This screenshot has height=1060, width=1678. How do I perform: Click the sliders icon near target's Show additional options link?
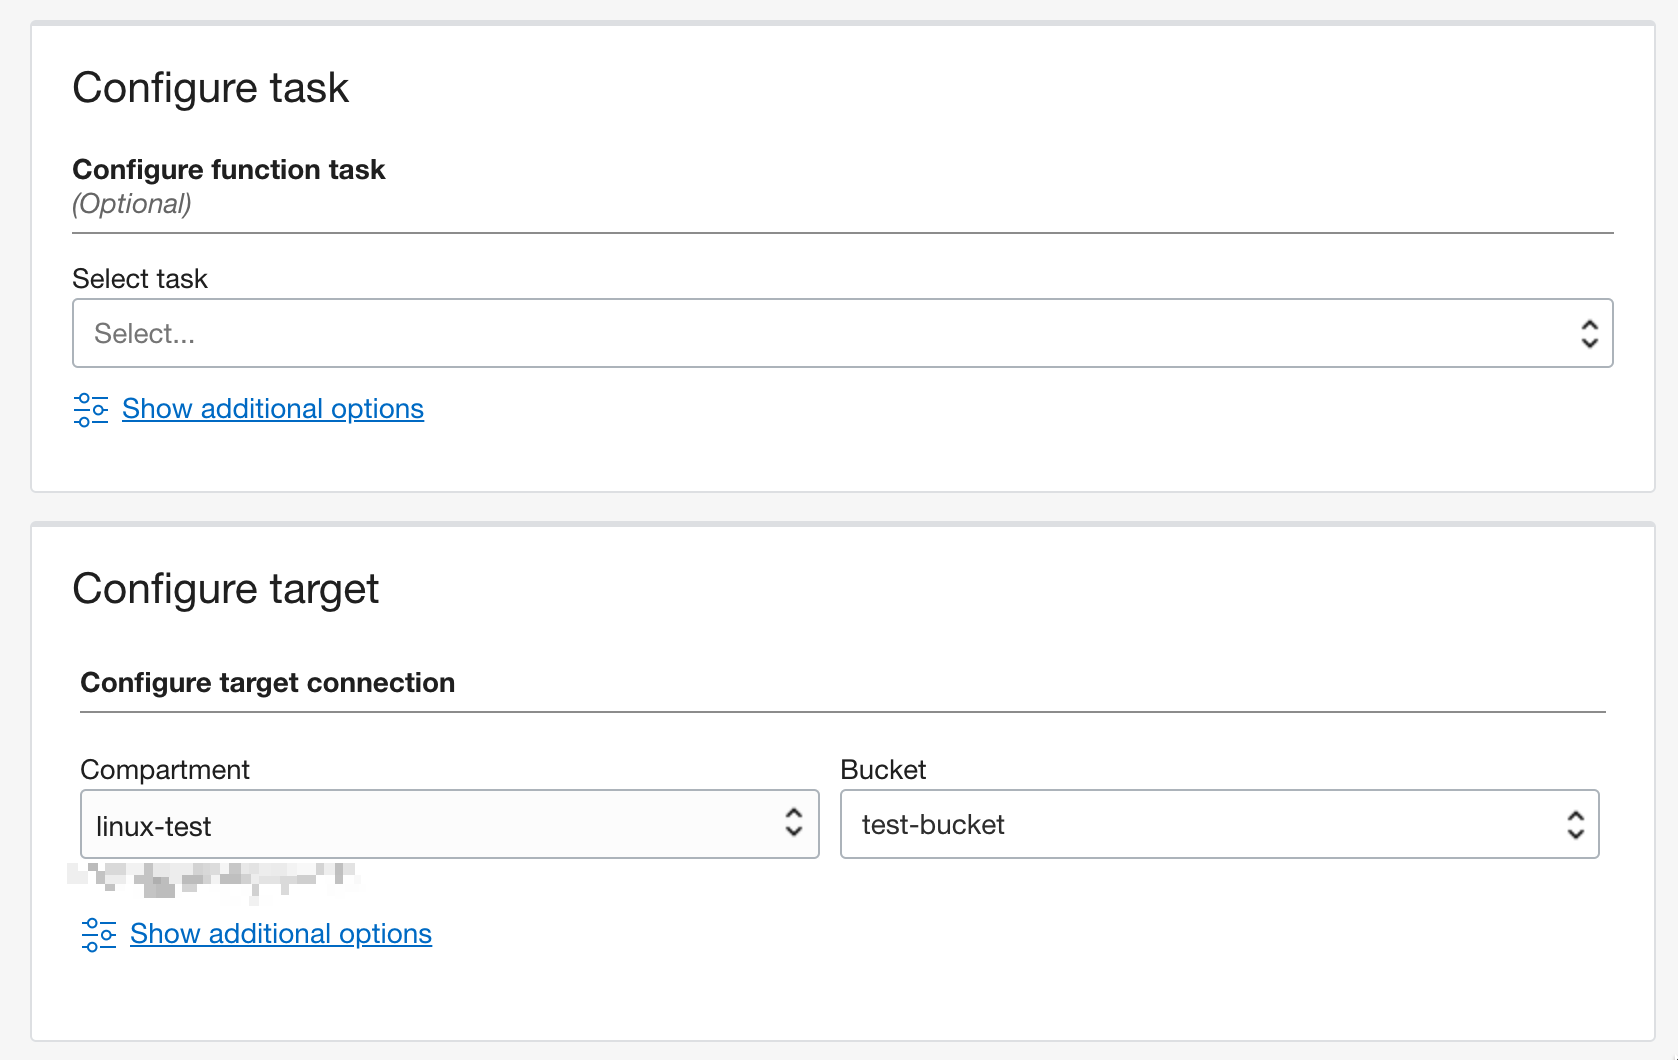pyautogui.click(x=98, y=934)
